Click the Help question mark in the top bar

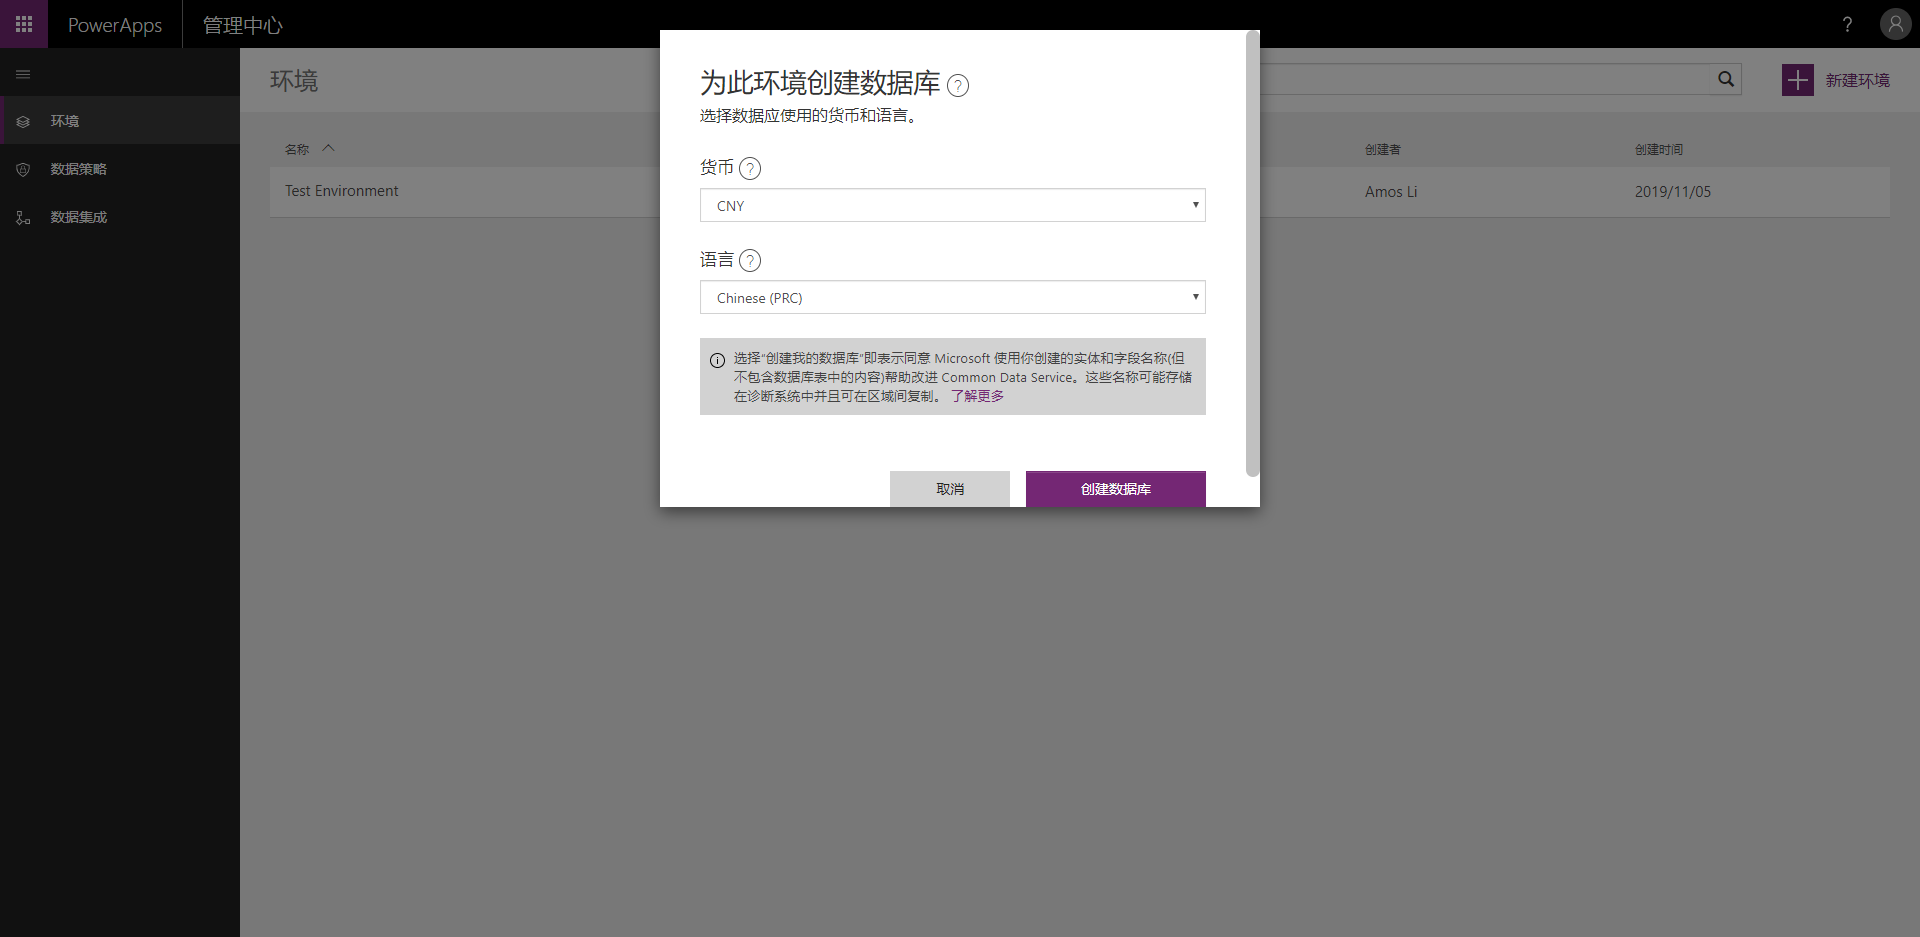[1848, 24]
